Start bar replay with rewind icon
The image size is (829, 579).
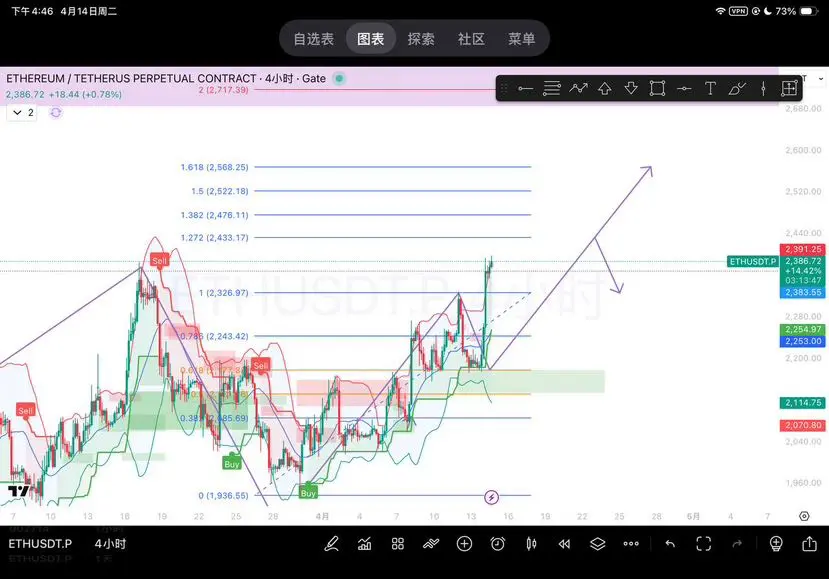click(564, 544)
